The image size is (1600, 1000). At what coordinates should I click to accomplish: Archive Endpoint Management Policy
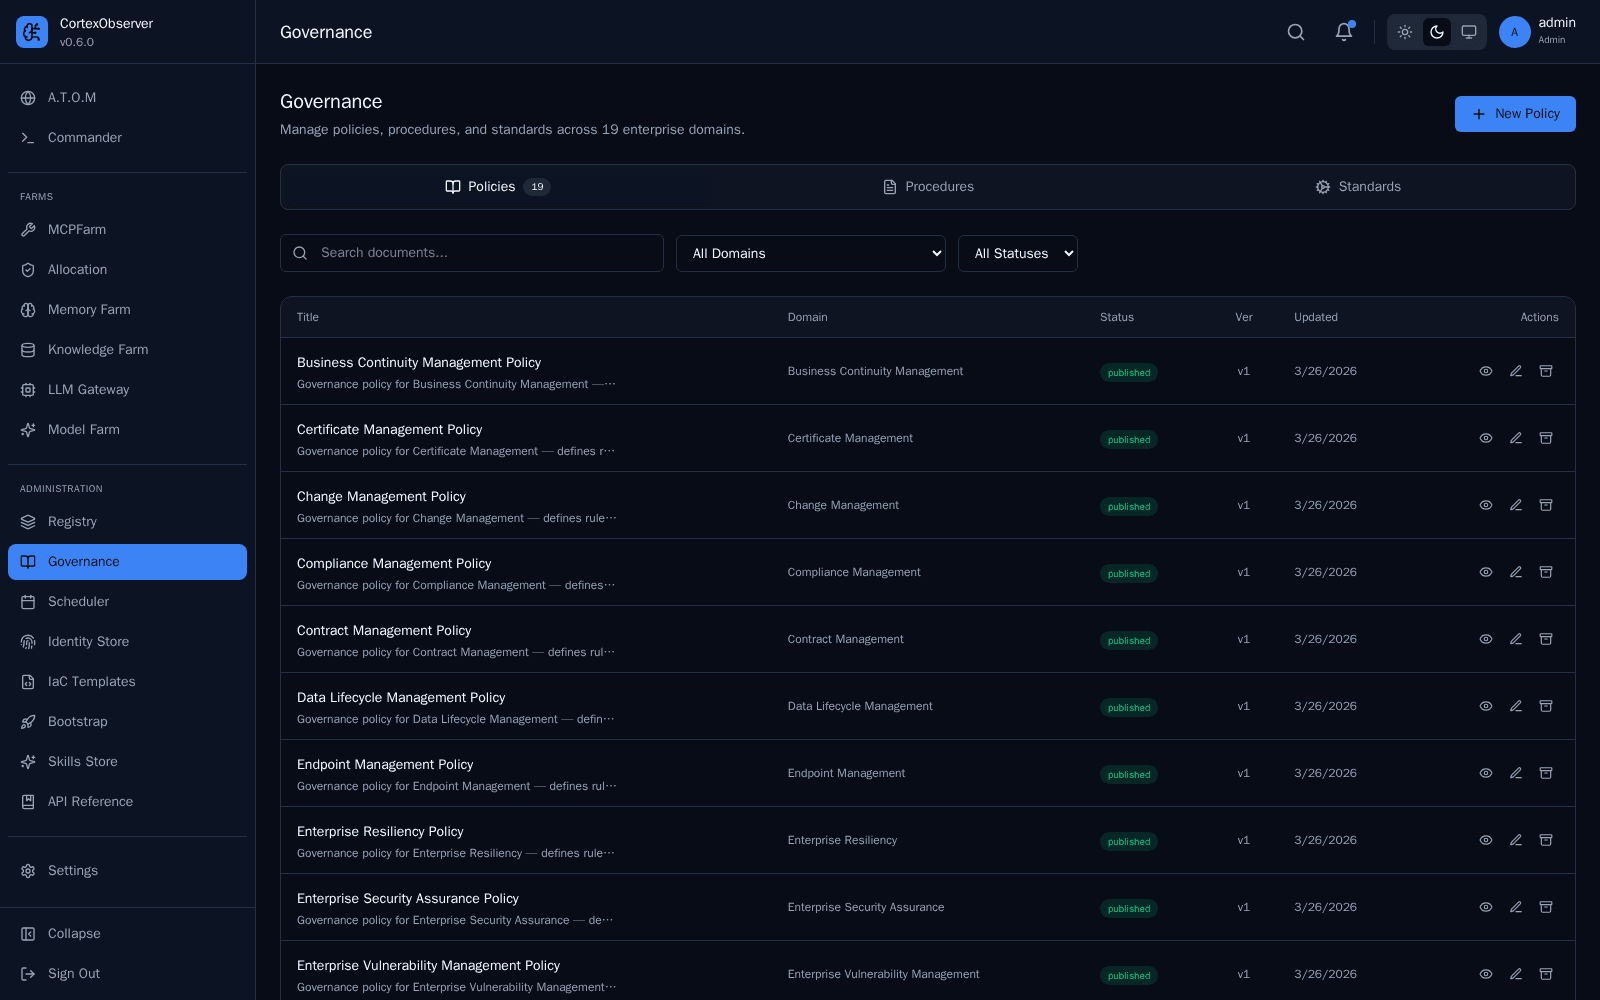coord(1546,773)
